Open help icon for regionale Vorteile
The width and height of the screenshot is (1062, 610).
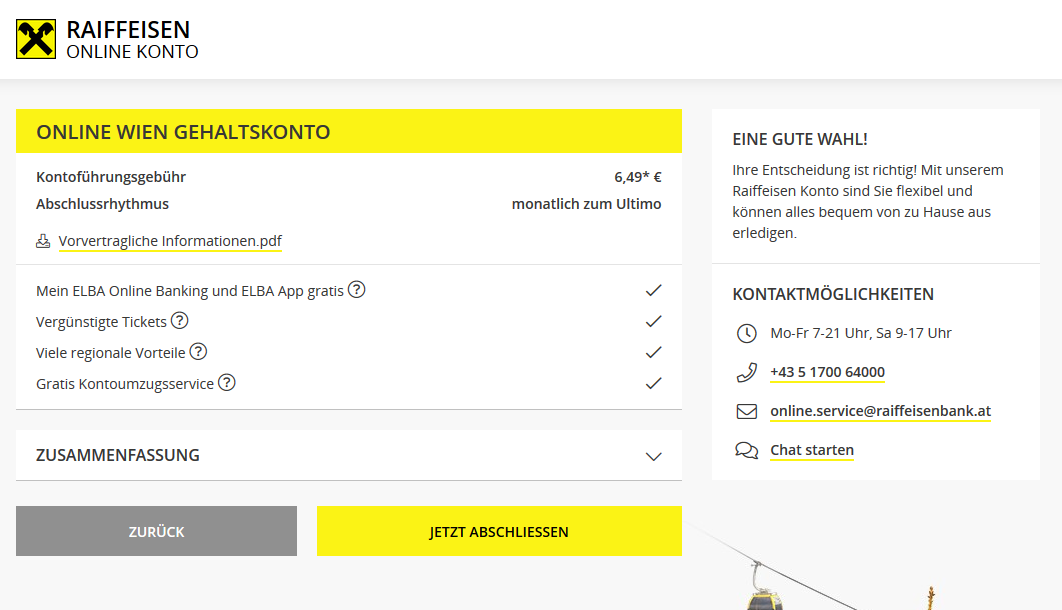(199, 352)
